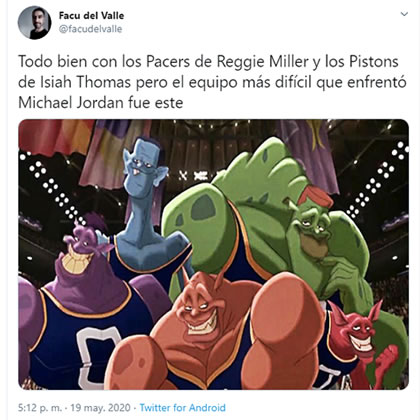Click the 5:12 p. m. timestamp
This screenshot has height=420, width=420.
click(40, 408)
